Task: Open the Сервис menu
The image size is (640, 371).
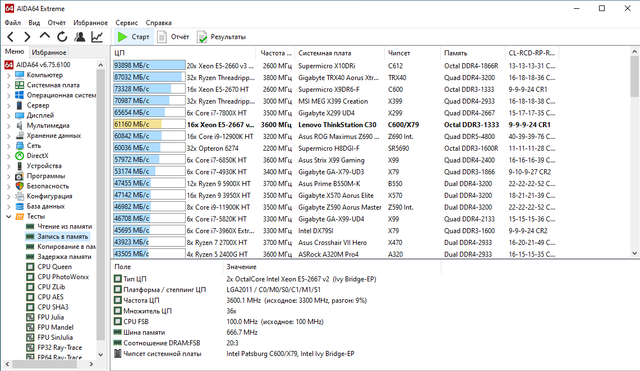Action: (127, 23)
